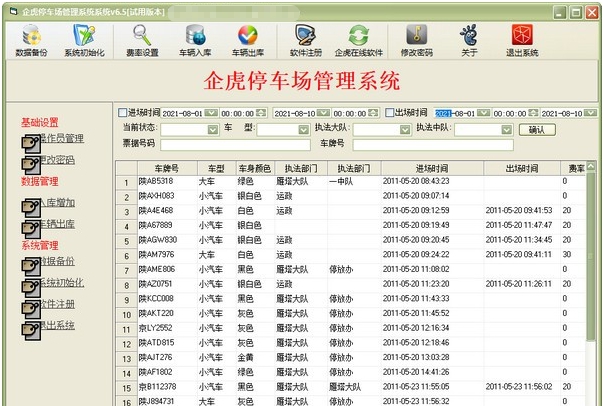The height and width of the screenshot is (406, 604).
Task: Enable the 出场时间 checkbox
Action: coord(389,112)
